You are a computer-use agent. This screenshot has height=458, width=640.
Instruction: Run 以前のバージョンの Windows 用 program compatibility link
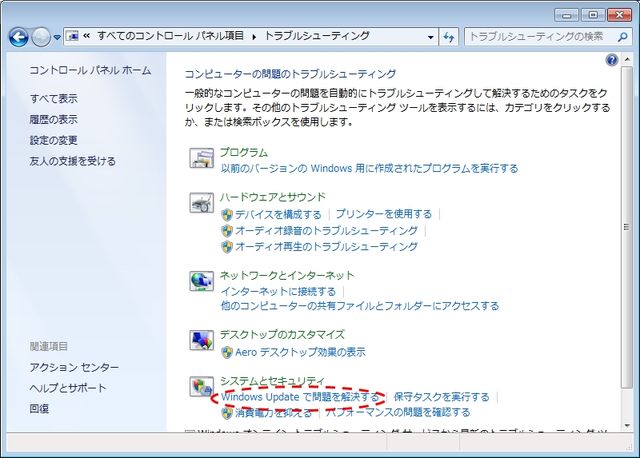[x=369, y=168]
